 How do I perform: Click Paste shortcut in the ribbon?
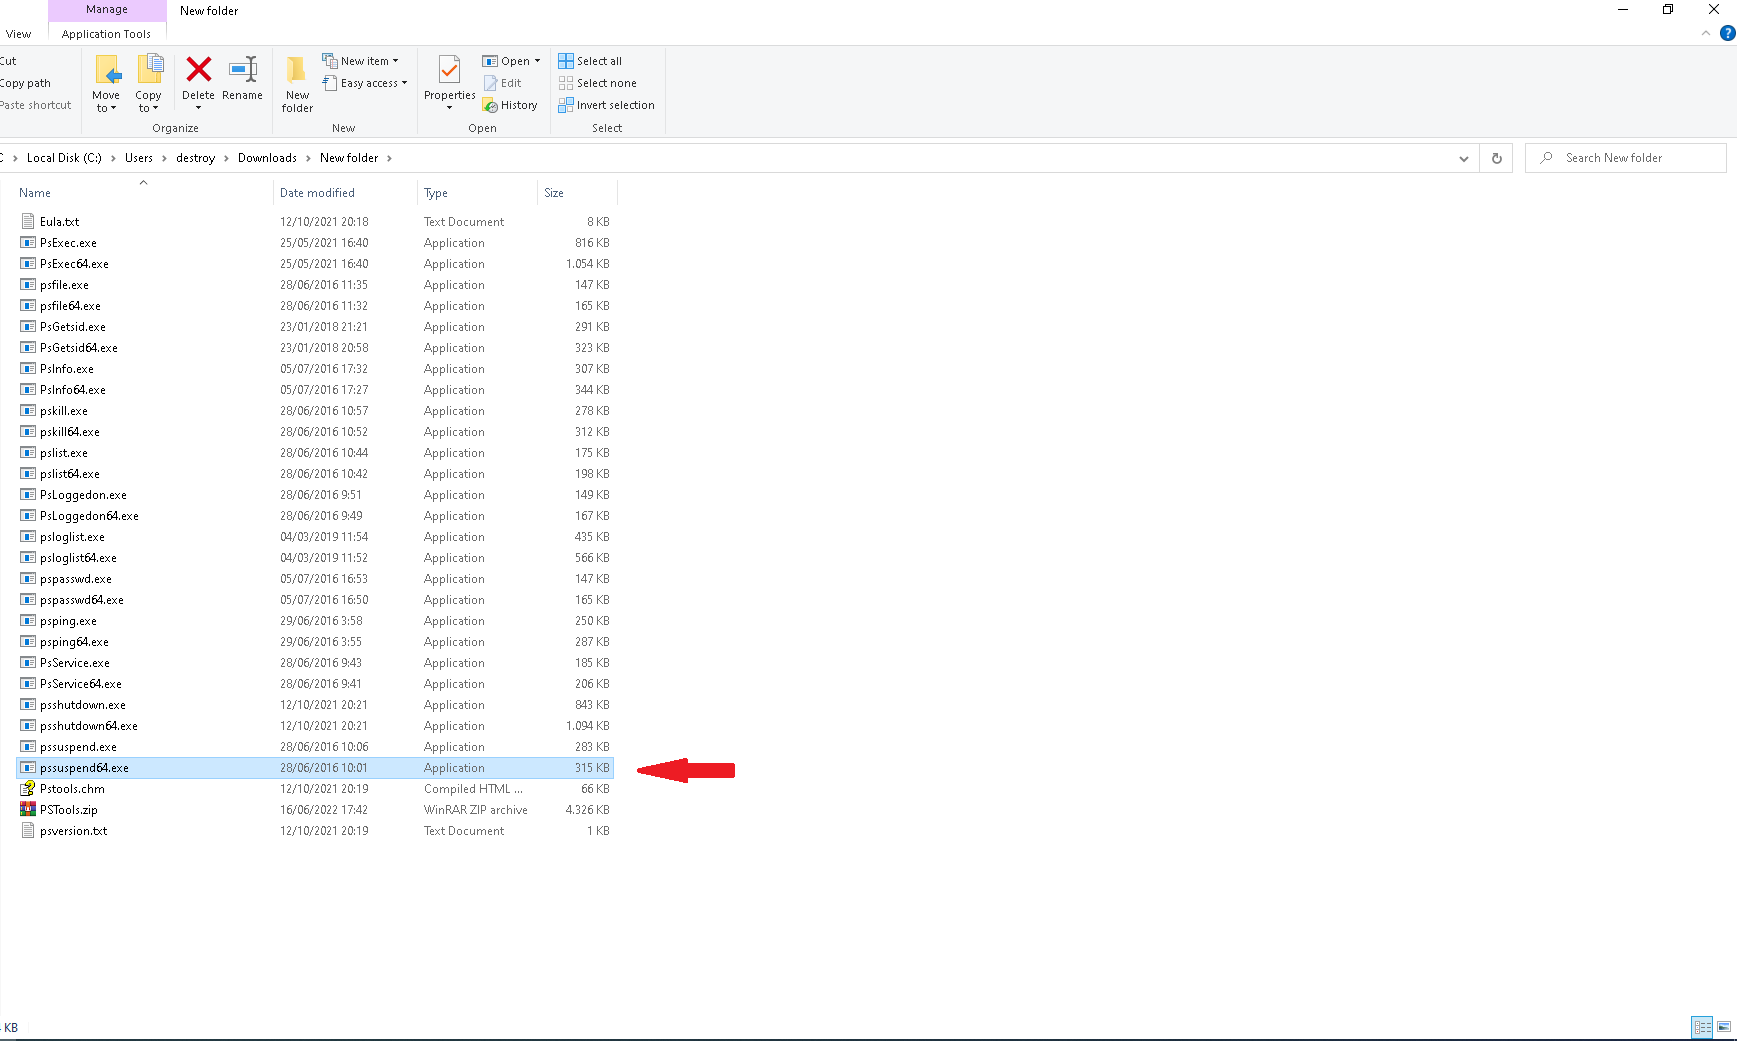36,105
